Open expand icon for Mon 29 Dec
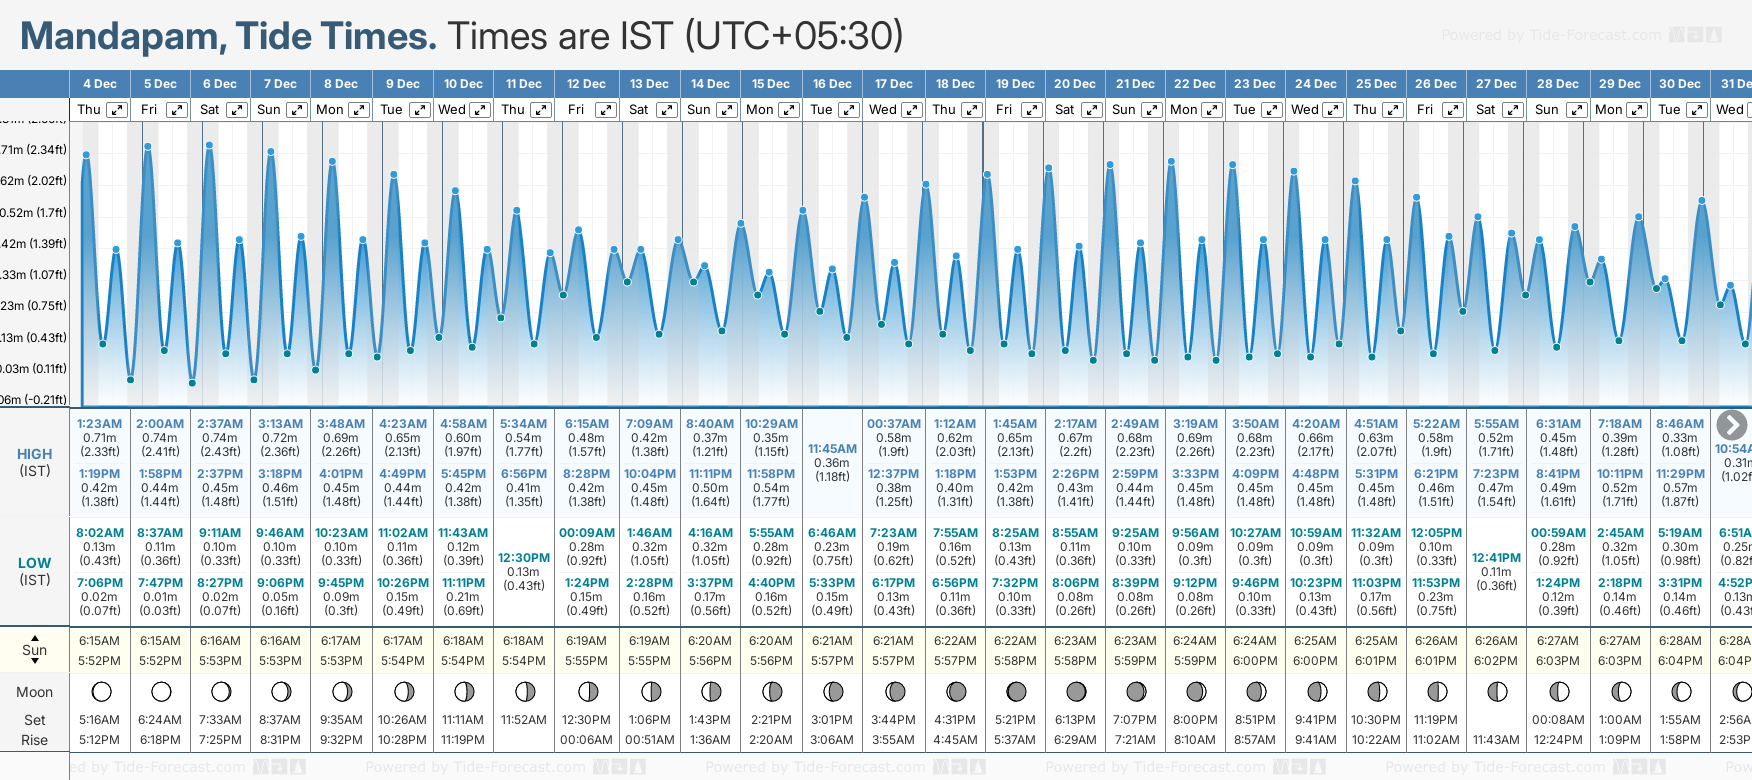The height and width of the screenshot is (780, 1752). point(1637,110)
